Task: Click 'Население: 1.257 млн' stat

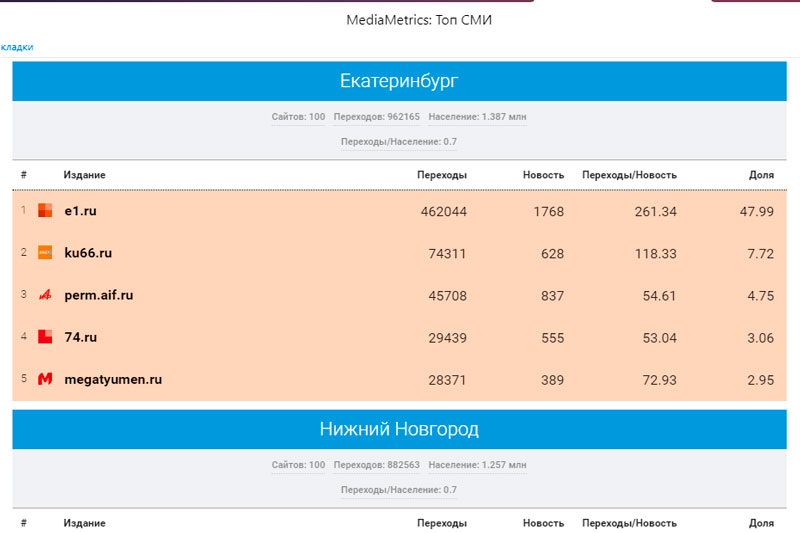Action: click(477, 465)
